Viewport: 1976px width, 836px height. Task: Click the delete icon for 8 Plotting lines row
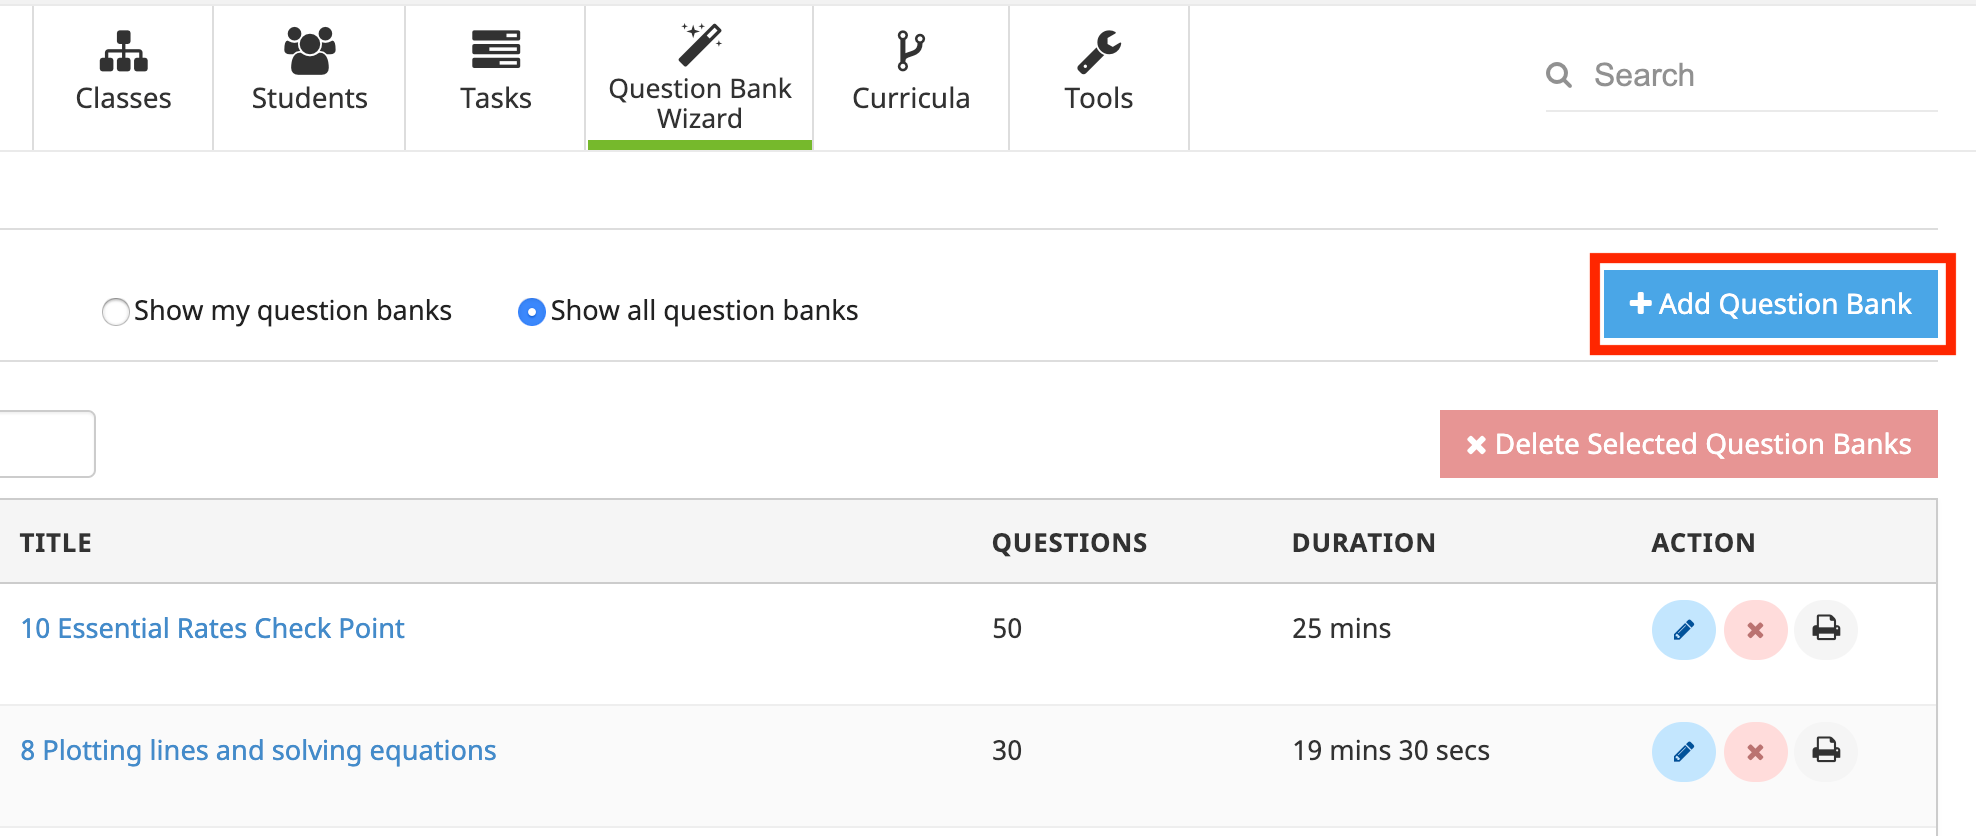tap(1755, 751)
